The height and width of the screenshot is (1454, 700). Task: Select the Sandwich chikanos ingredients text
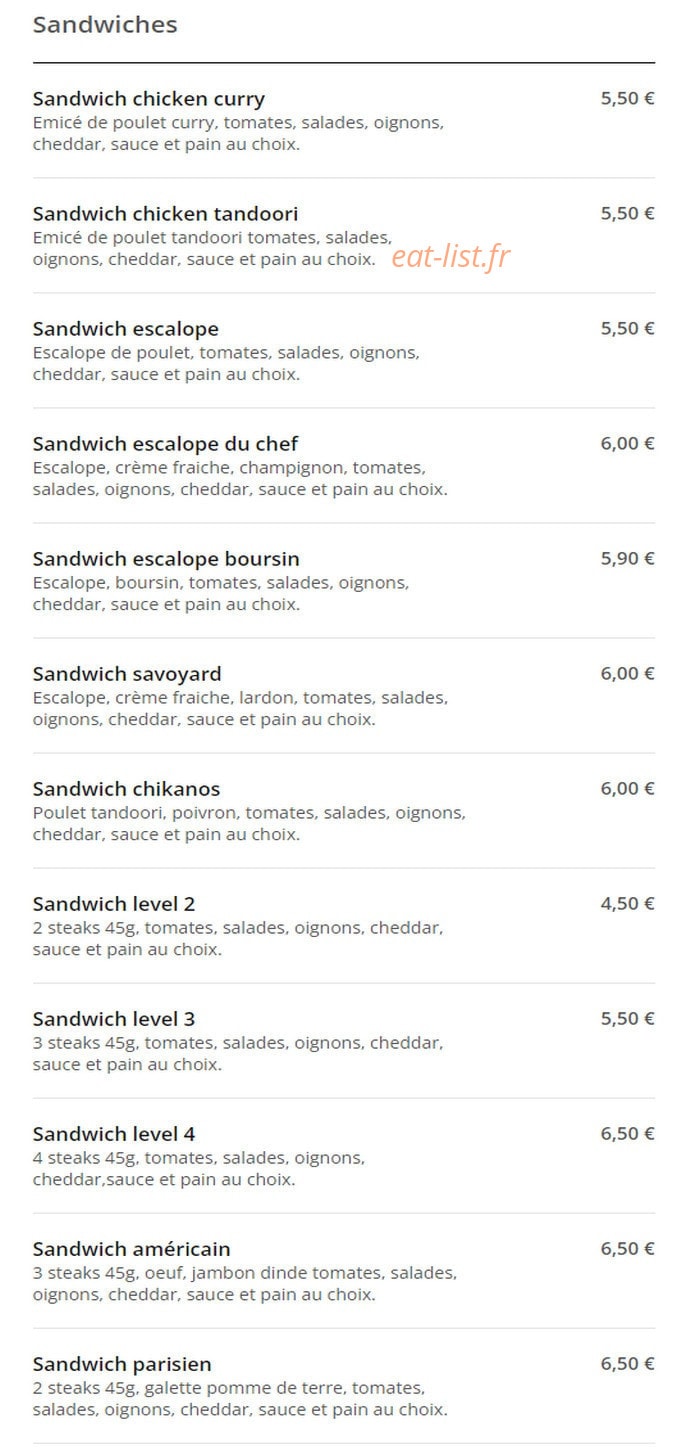pos(249,823)
